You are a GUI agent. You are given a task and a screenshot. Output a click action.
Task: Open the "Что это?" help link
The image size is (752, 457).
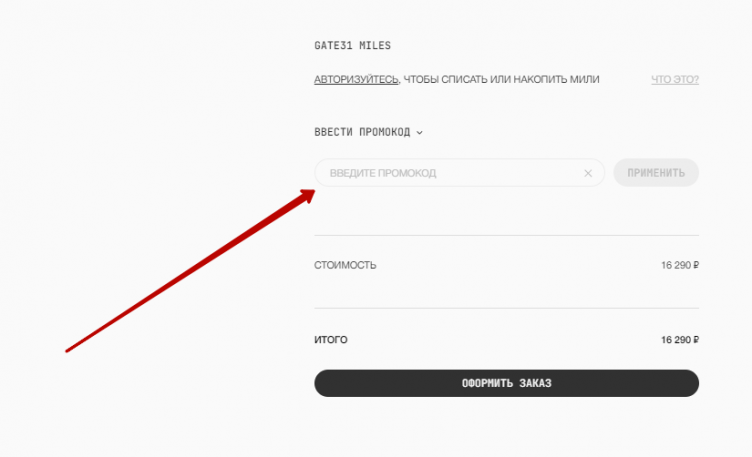point(675,79)
